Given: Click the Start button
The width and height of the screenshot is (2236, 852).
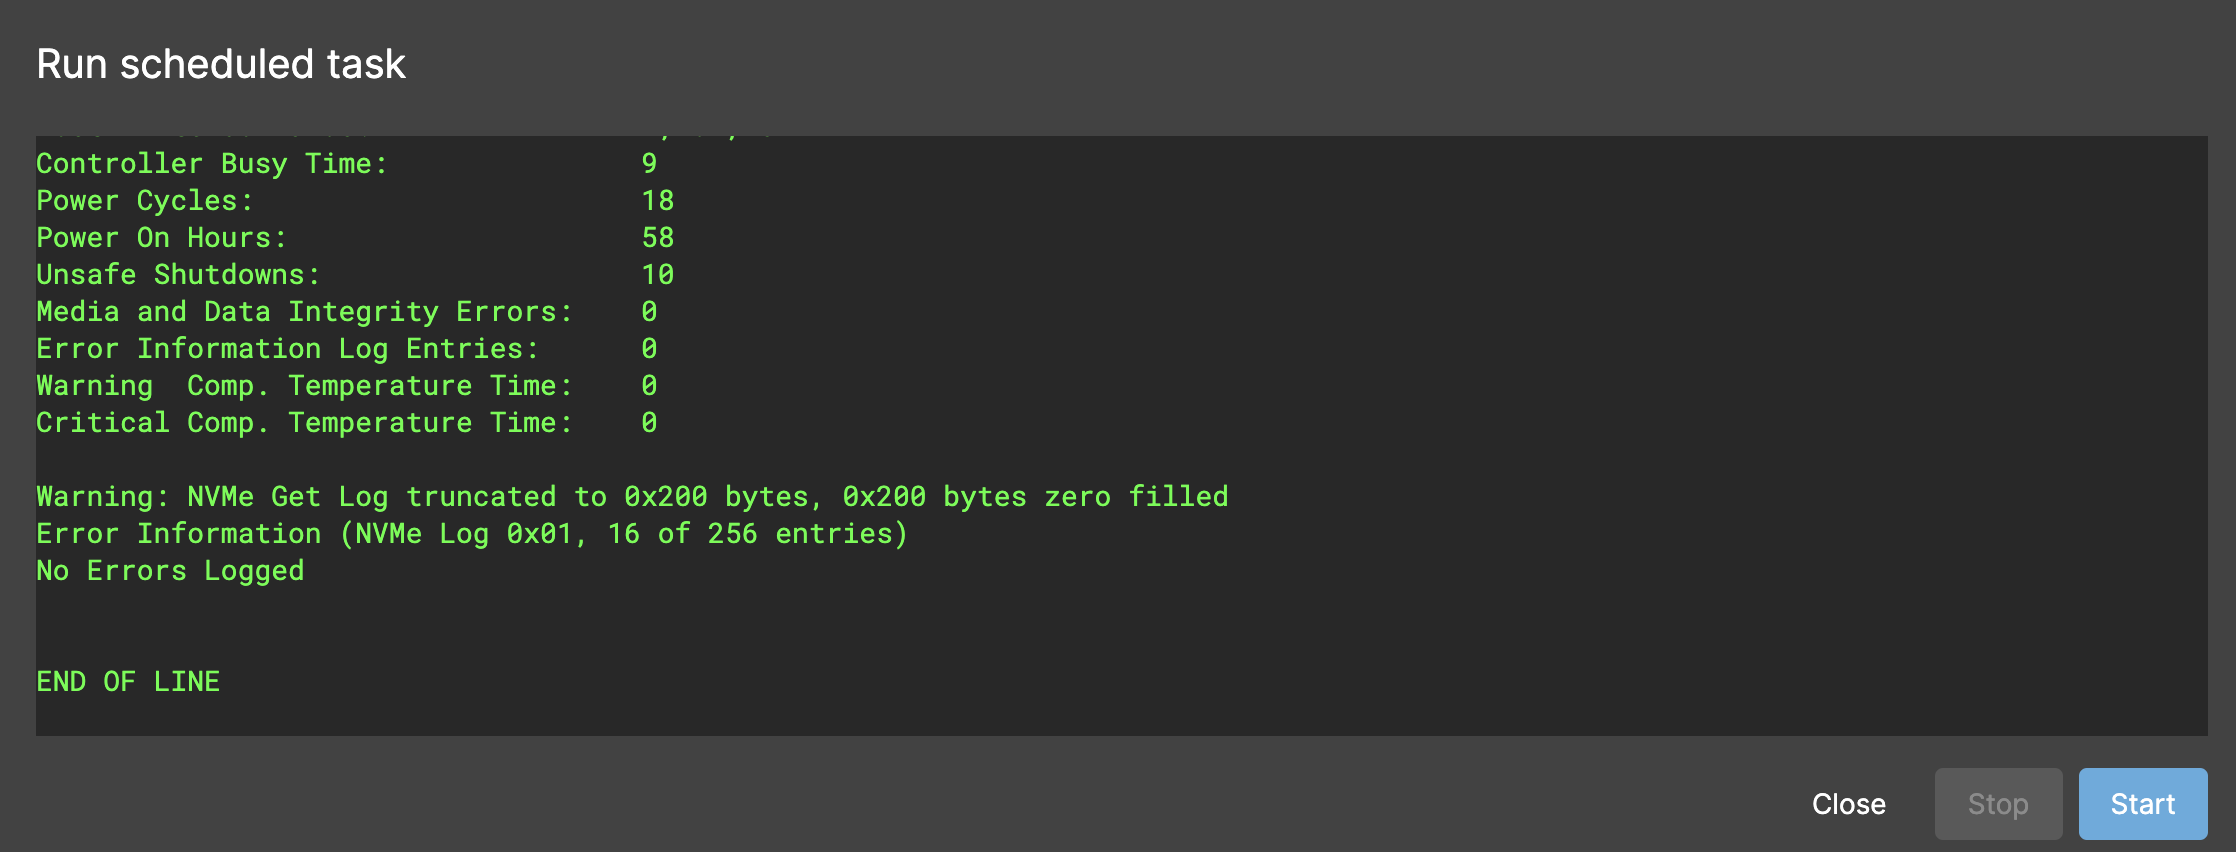Looking at the screenshot, I should tap(2142, 803).
